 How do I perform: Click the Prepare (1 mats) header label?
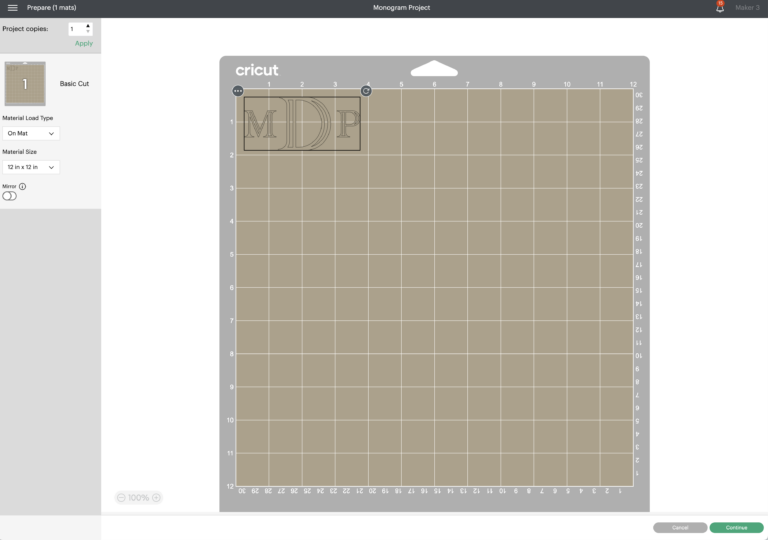(x=51, y=8)
